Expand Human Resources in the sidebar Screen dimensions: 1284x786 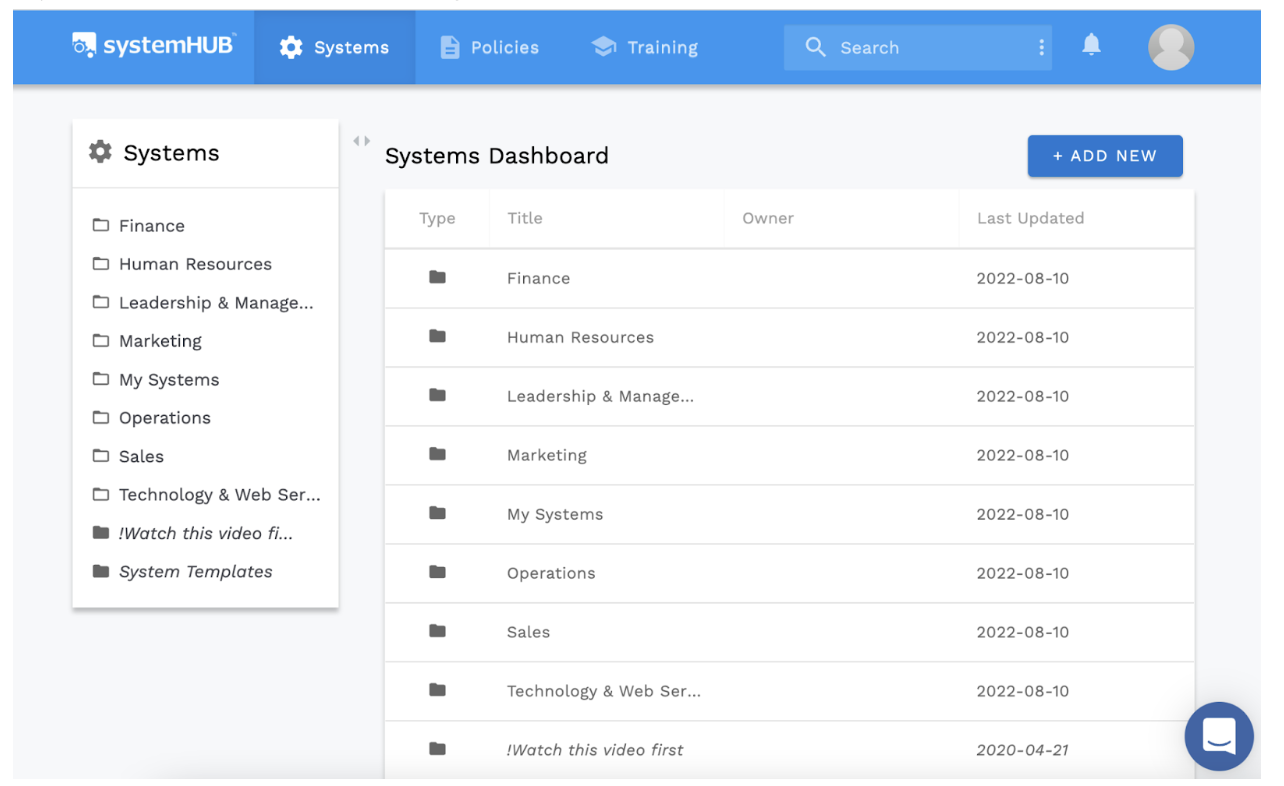coord(195,264)
